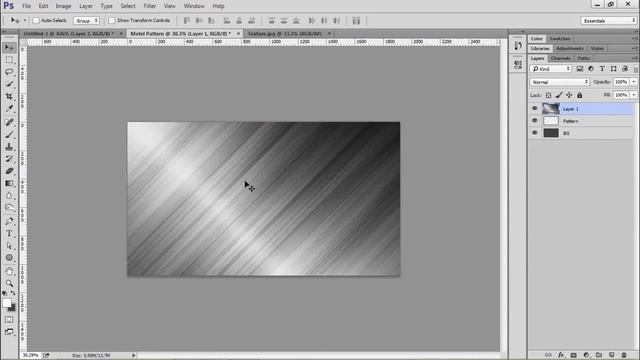
Task: Select the Pen tool
Action: coord(9,221)
